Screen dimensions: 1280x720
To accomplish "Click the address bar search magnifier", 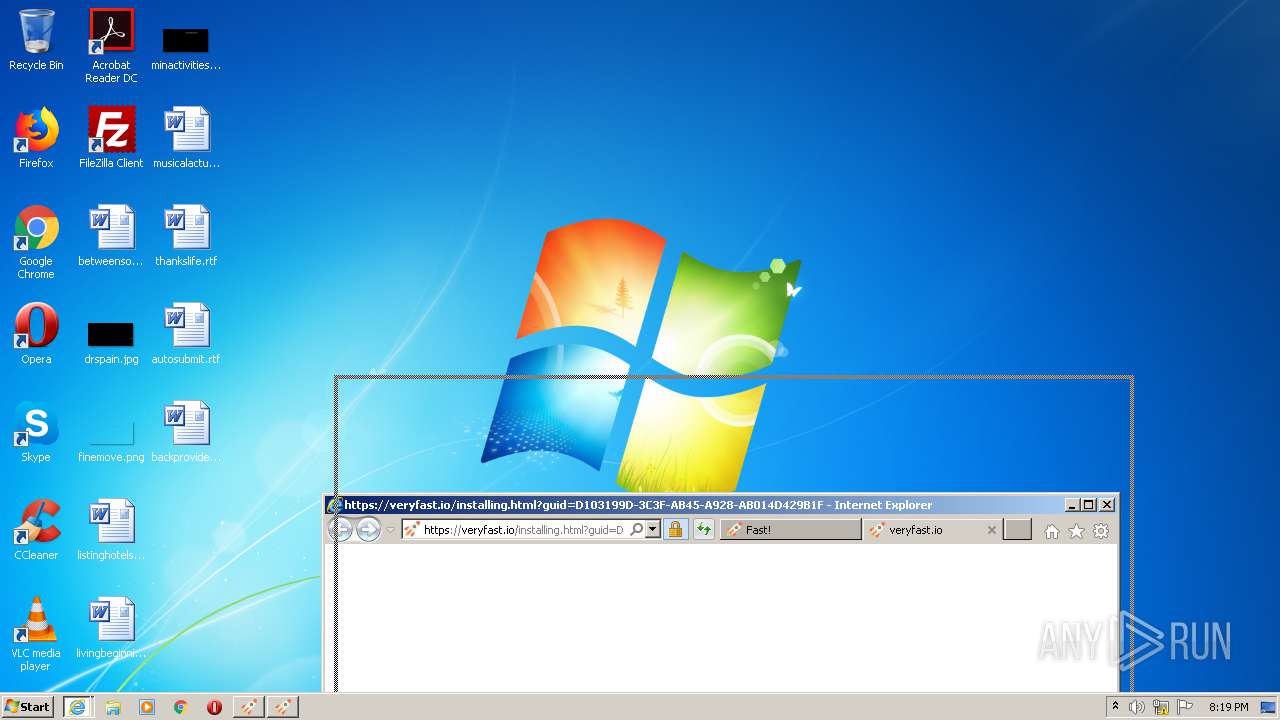I will point(636,530).
